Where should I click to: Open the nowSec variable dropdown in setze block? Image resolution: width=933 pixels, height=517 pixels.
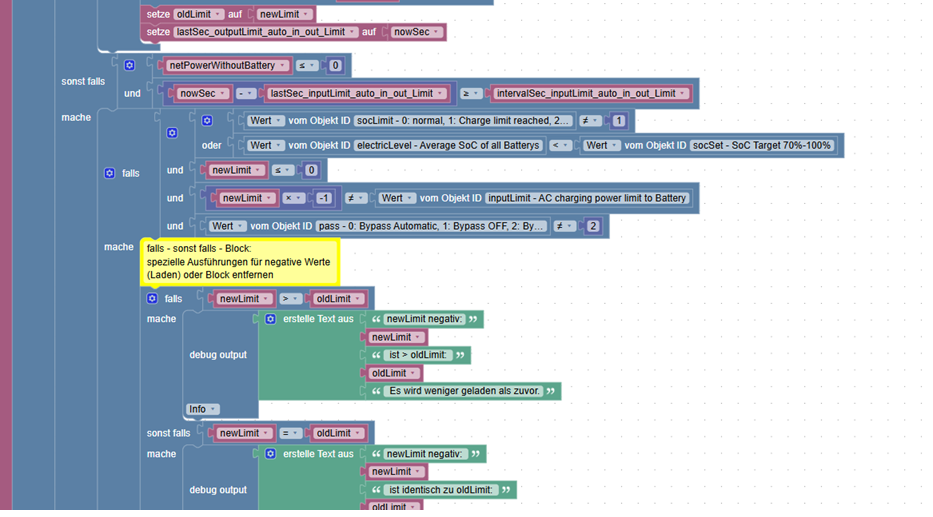416,32
